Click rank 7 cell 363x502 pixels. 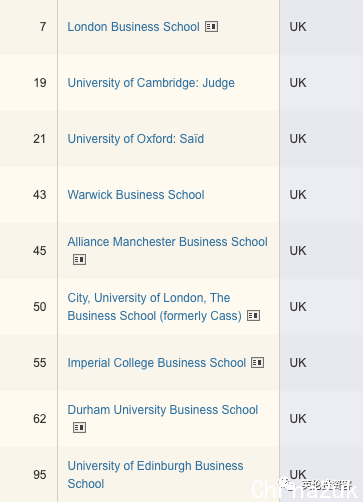tap(29, 27)
